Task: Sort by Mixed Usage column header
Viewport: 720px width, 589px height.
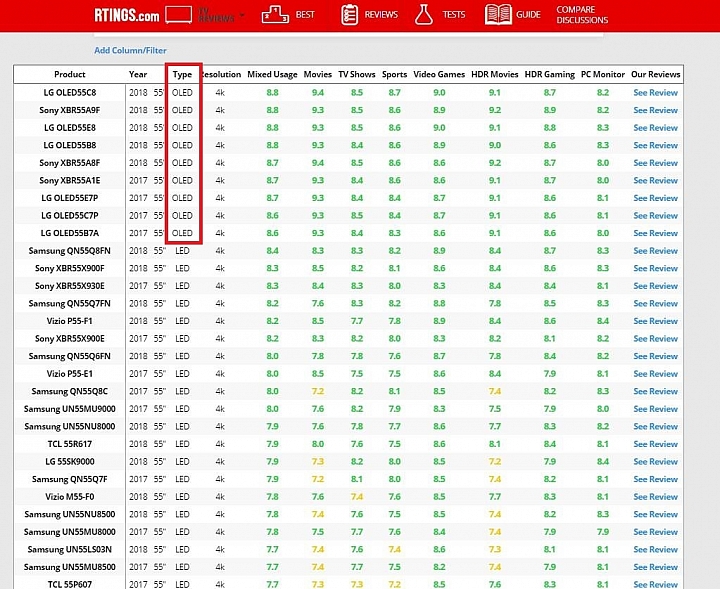Action: point(272,74)
